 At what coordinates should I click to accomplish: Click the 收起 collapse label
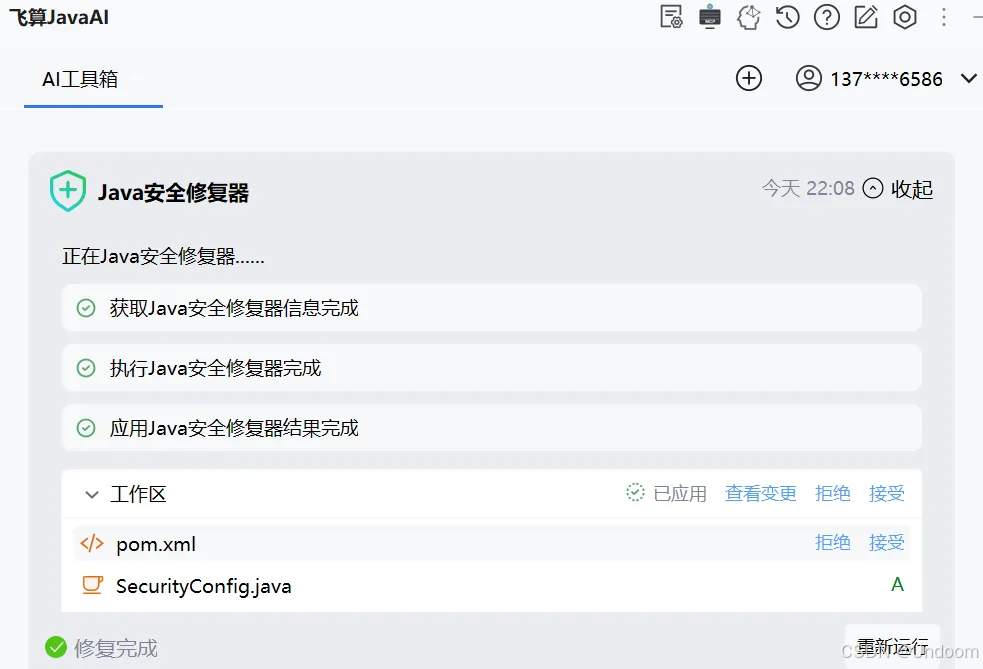point(912,189)
